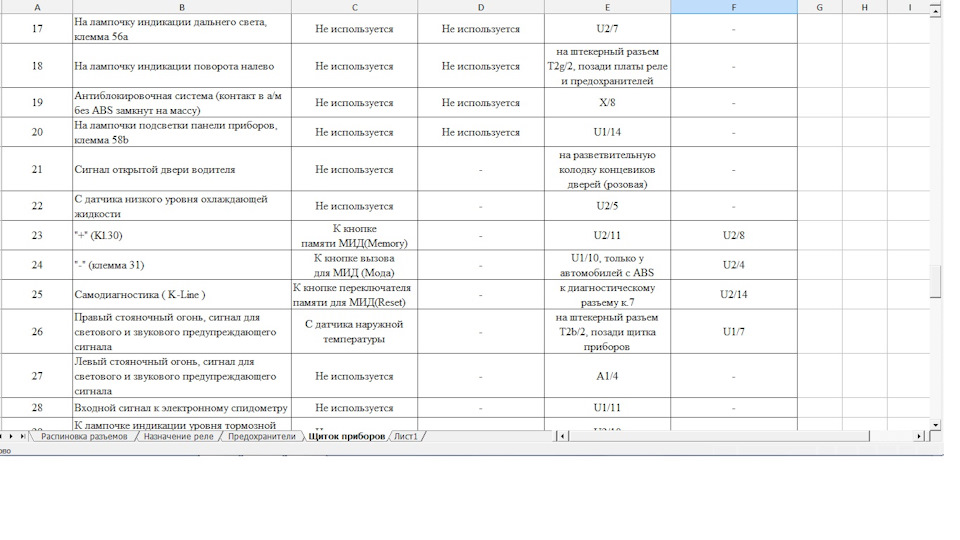The height and width of the screenshot is (540, 960).
Task: Click cell 'A1/4' in column E
Action: tap(607, 376)
